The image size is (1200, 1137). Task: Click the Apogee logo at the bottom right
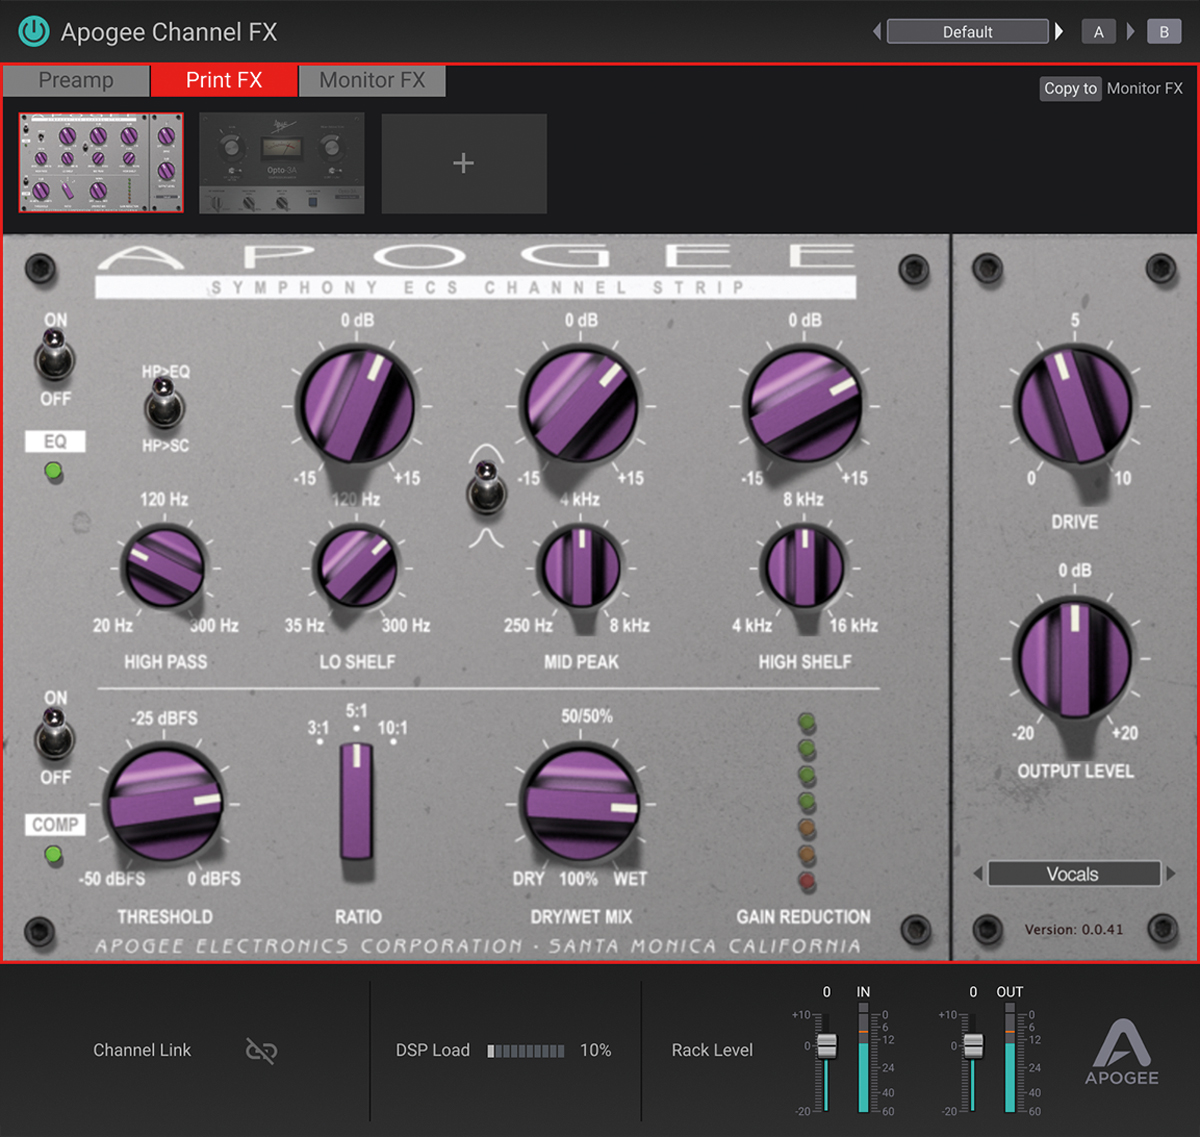1122,1052
